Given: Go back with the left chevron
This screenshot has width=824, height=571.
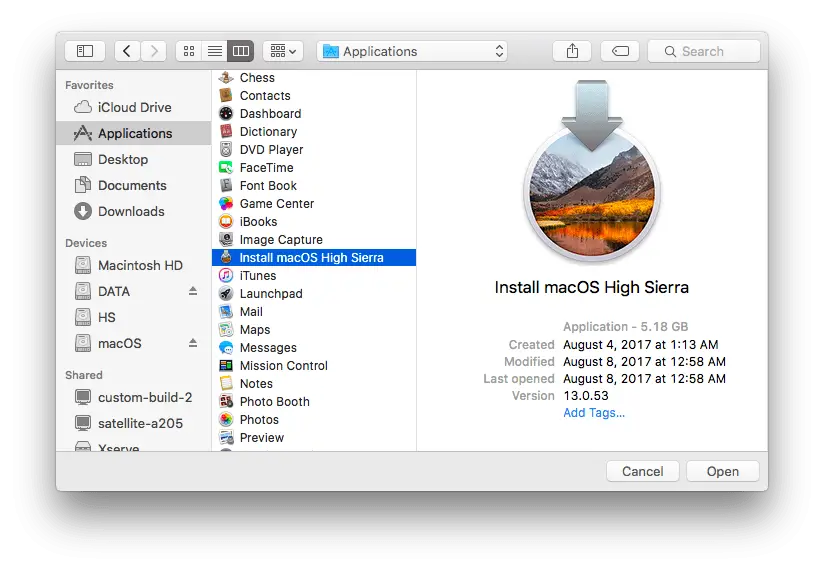Looking at the screenshot, I should pyautogui.click(x=127, y=51).
